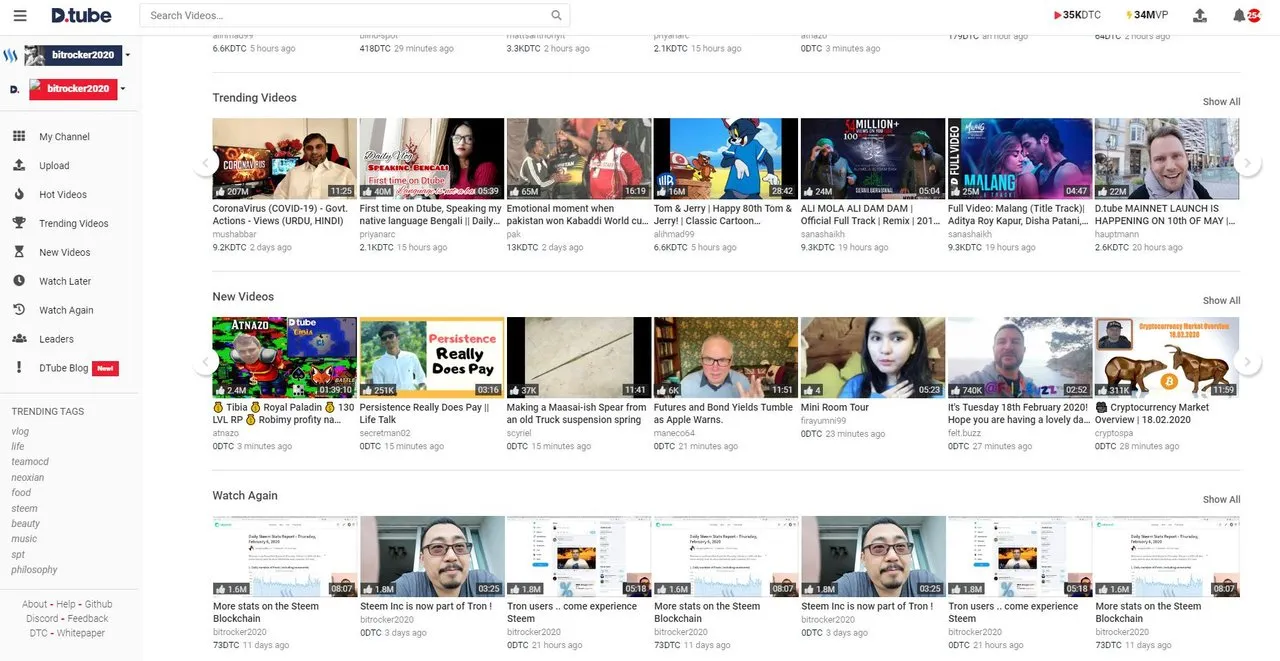Click the Leaders people icon

[x=19, y=339]
